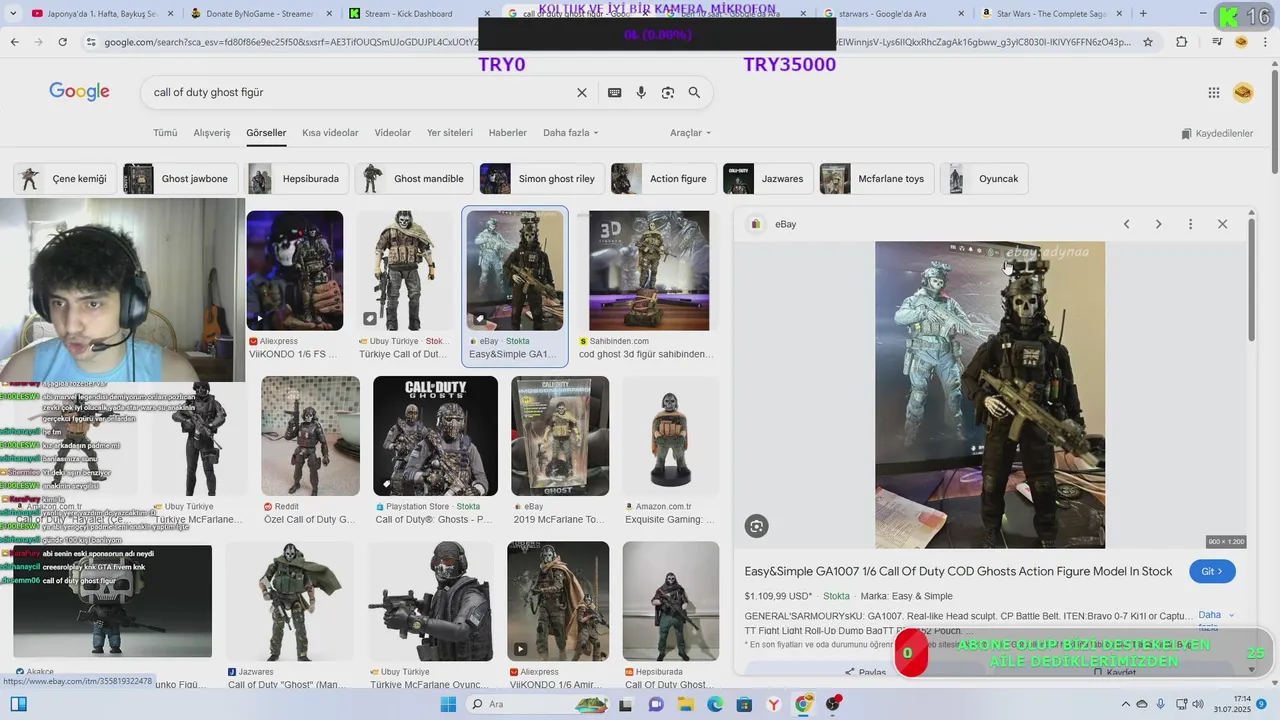Search inside image with Lens overlay button
Viewport: 1280px width, 720px height.
(756, 526)
